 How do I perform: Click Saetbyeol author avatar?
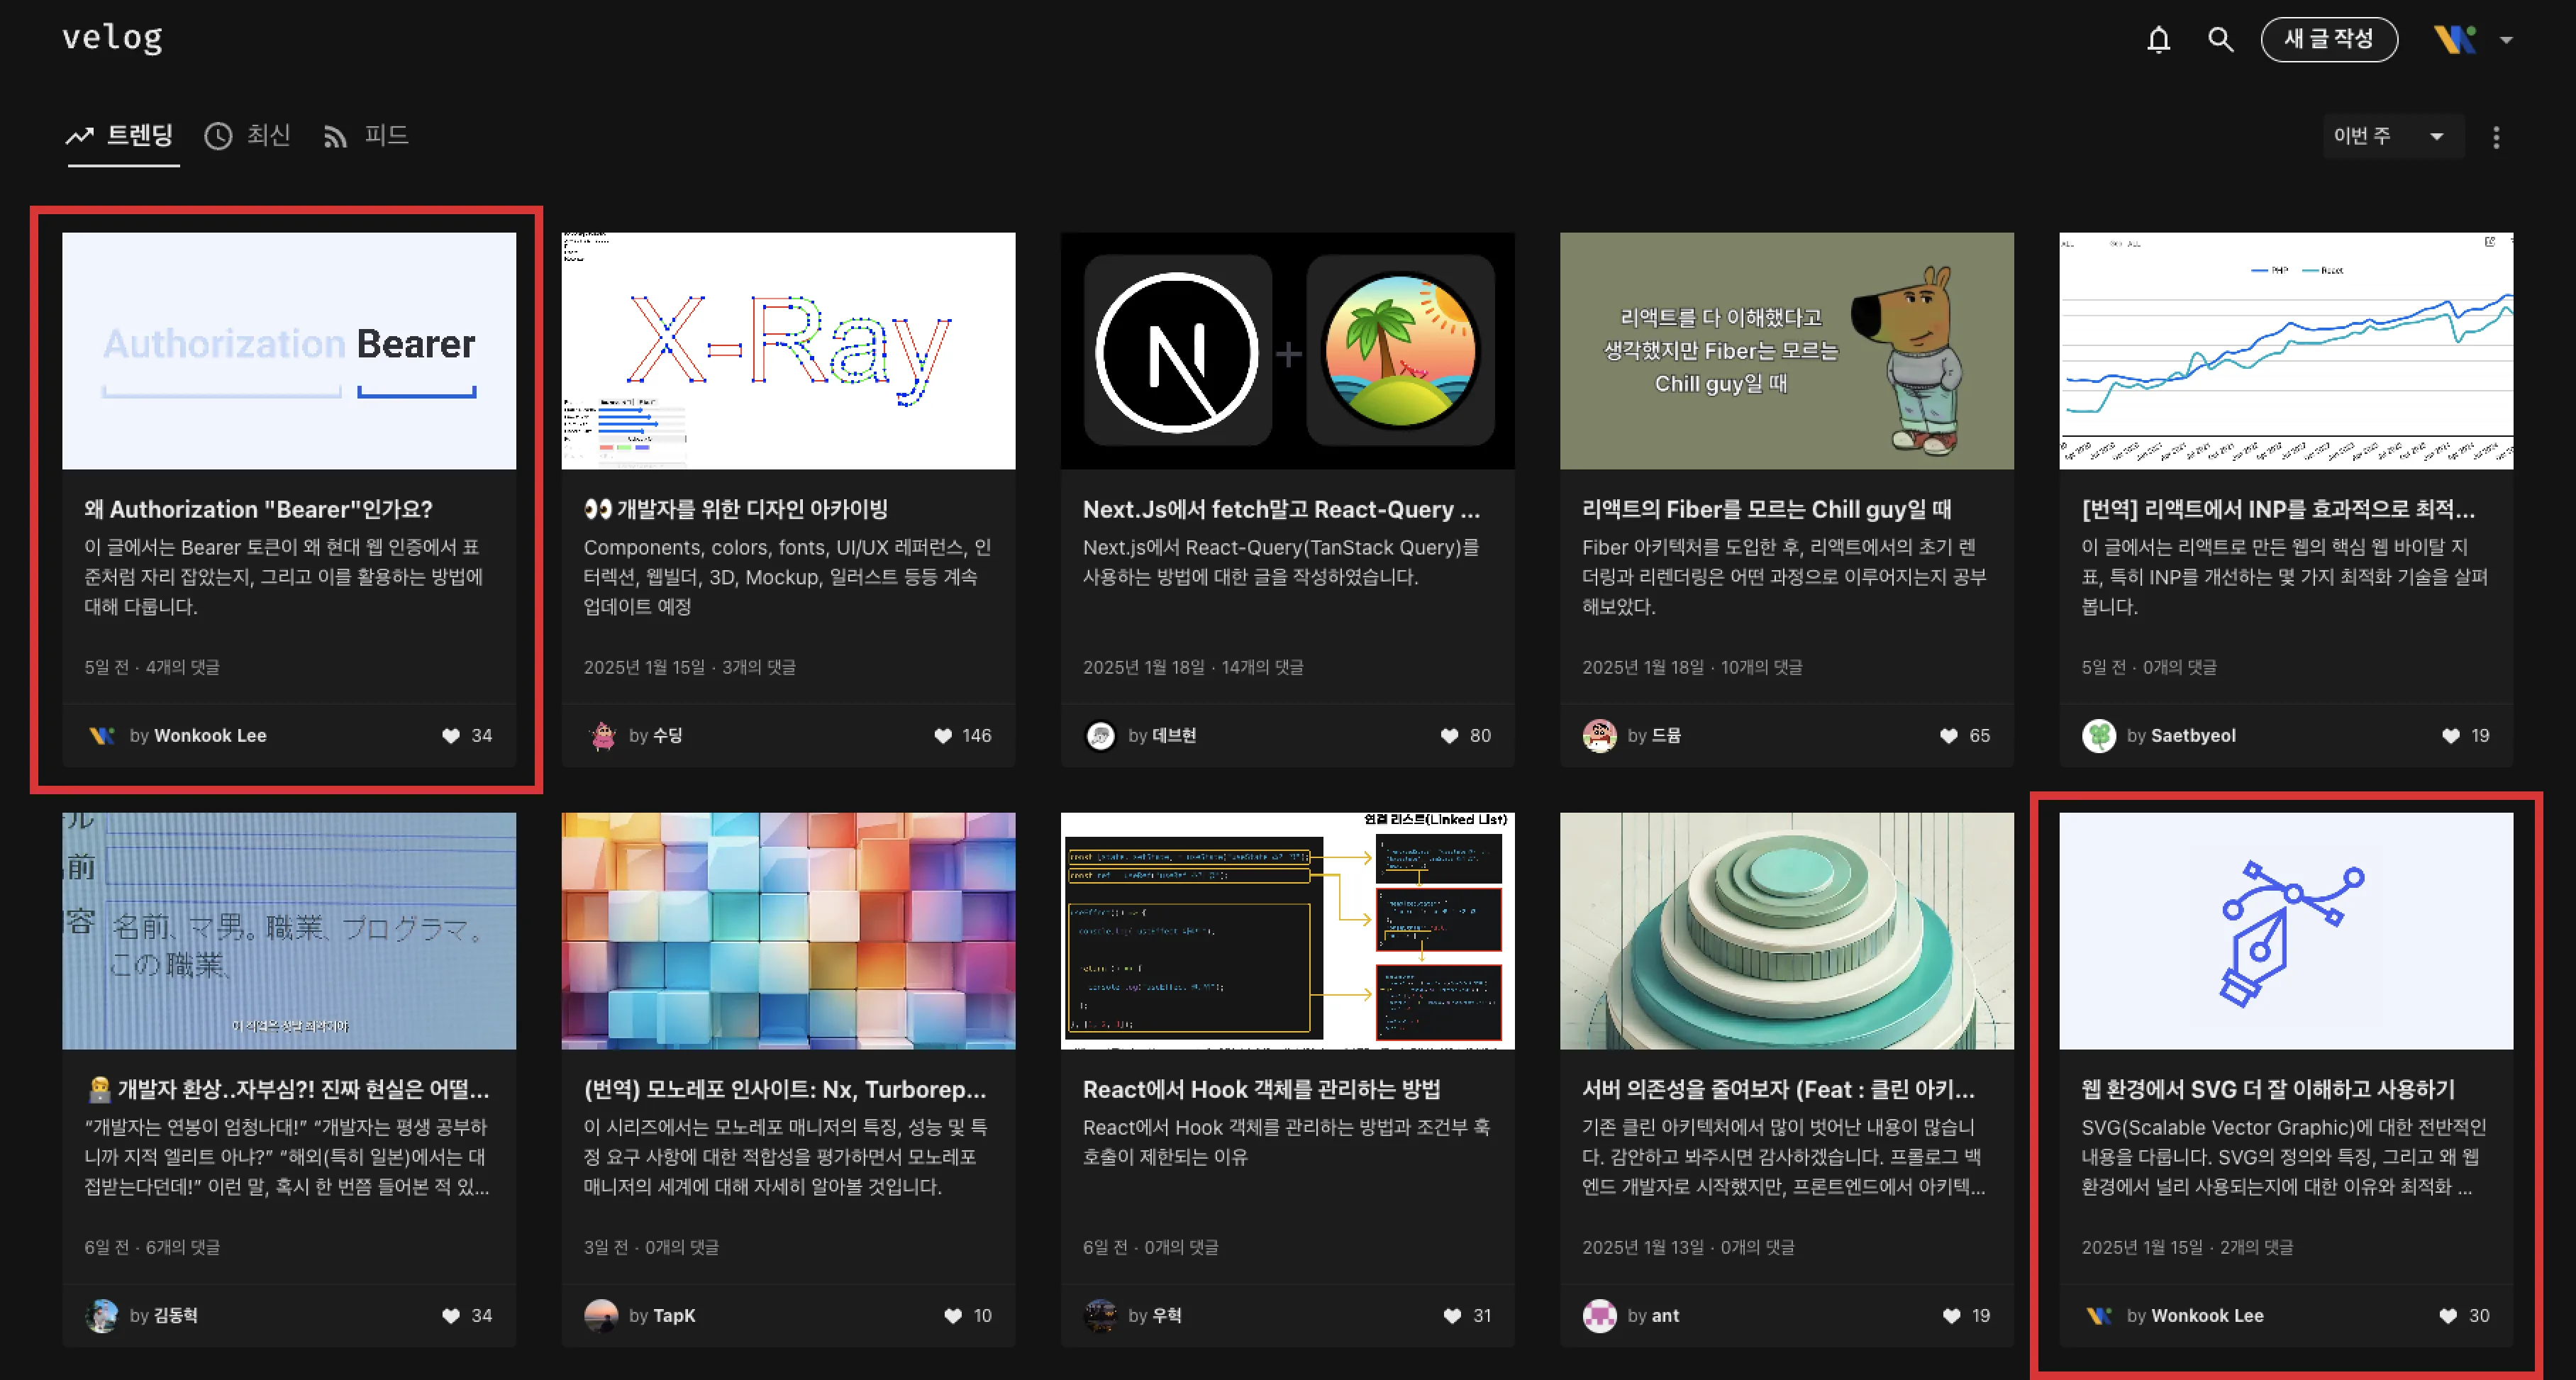coord(2099,736)
